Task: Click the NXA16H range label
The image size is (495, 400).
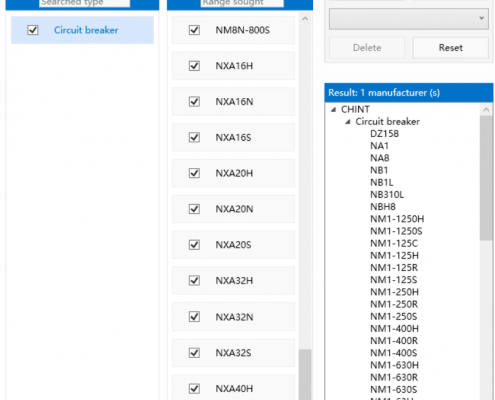Action: 234,66
